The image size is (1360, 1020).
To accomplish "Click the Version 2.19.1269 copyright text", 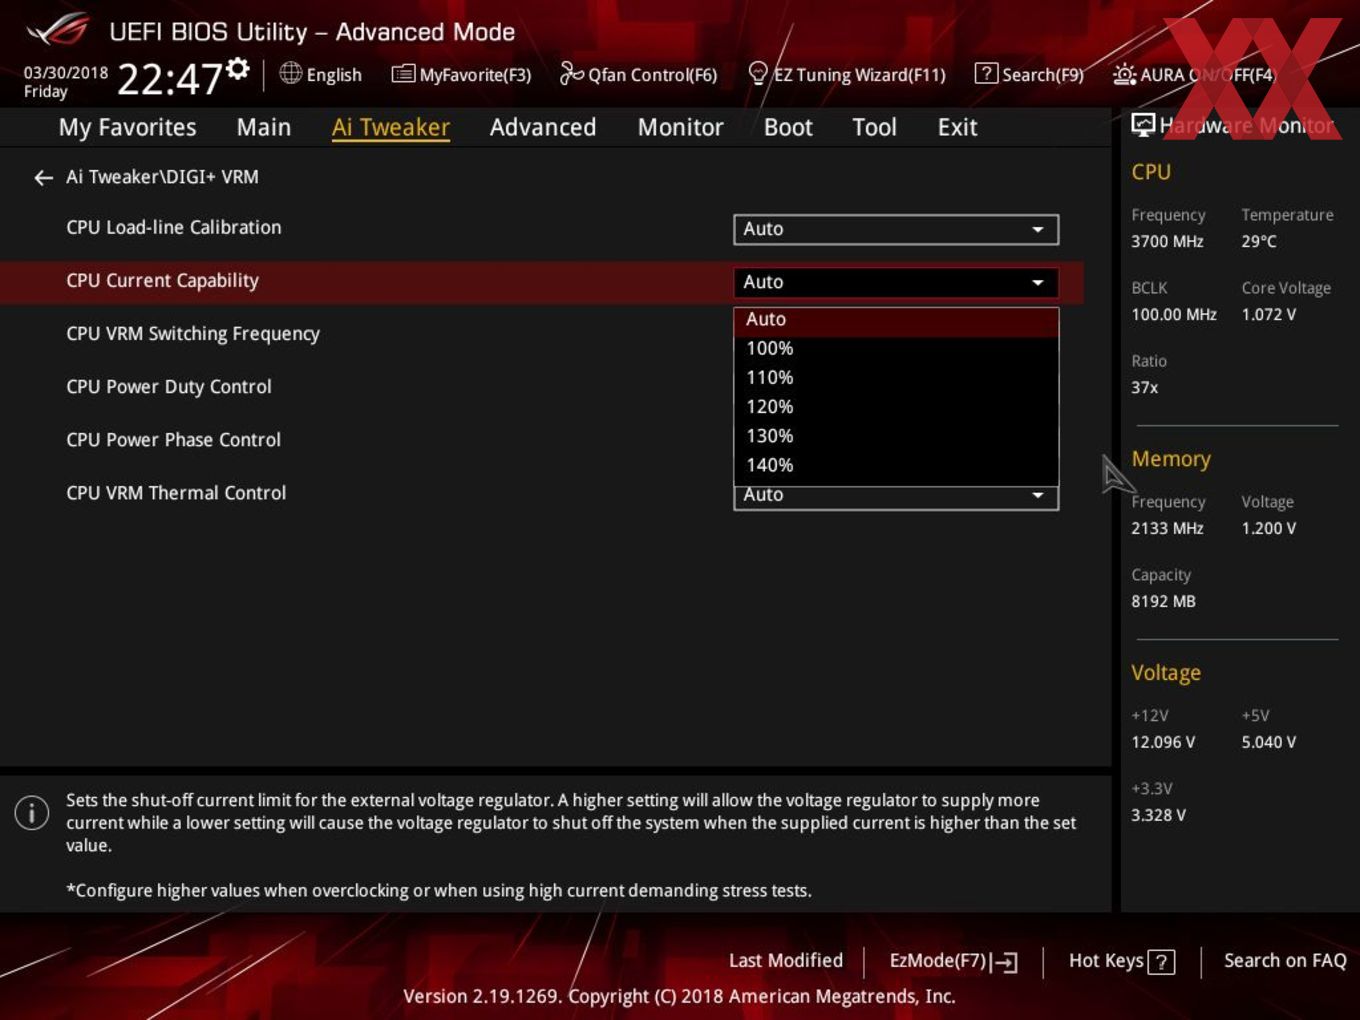I will (x=679, y=996).
